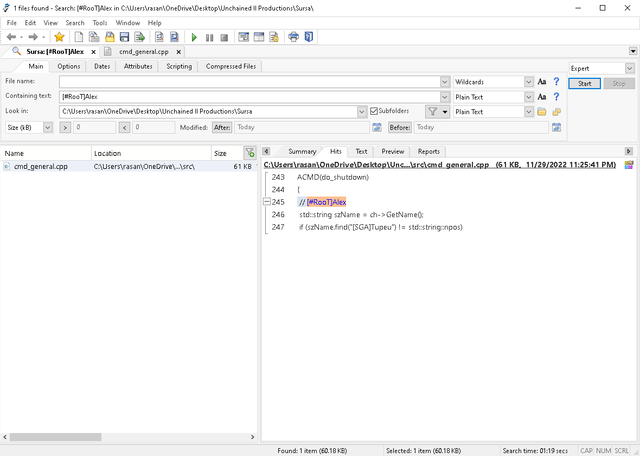Open favorites with the star icon
Screen dimensions: 640x456
(59, 37)
